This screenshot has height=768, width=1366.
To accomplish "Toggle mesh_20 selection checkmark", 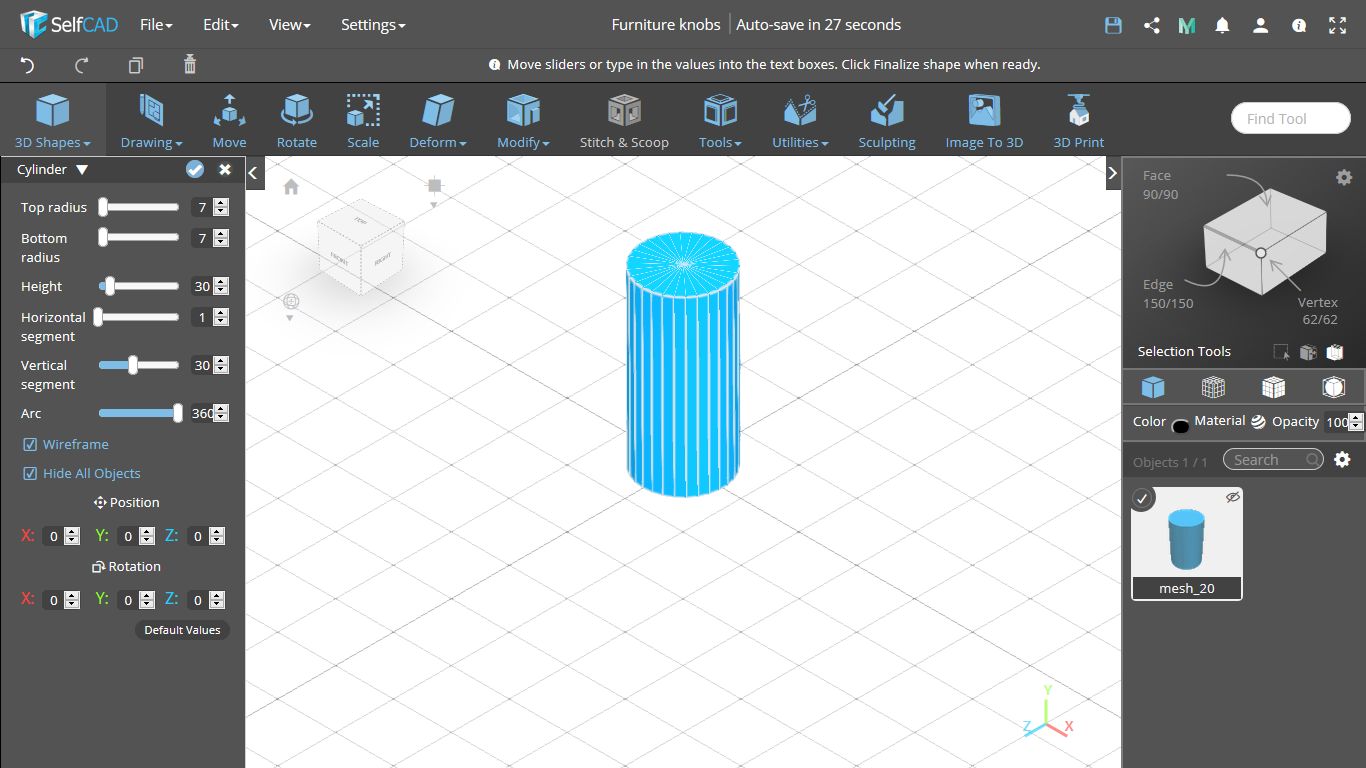I will coord(1142,497).
